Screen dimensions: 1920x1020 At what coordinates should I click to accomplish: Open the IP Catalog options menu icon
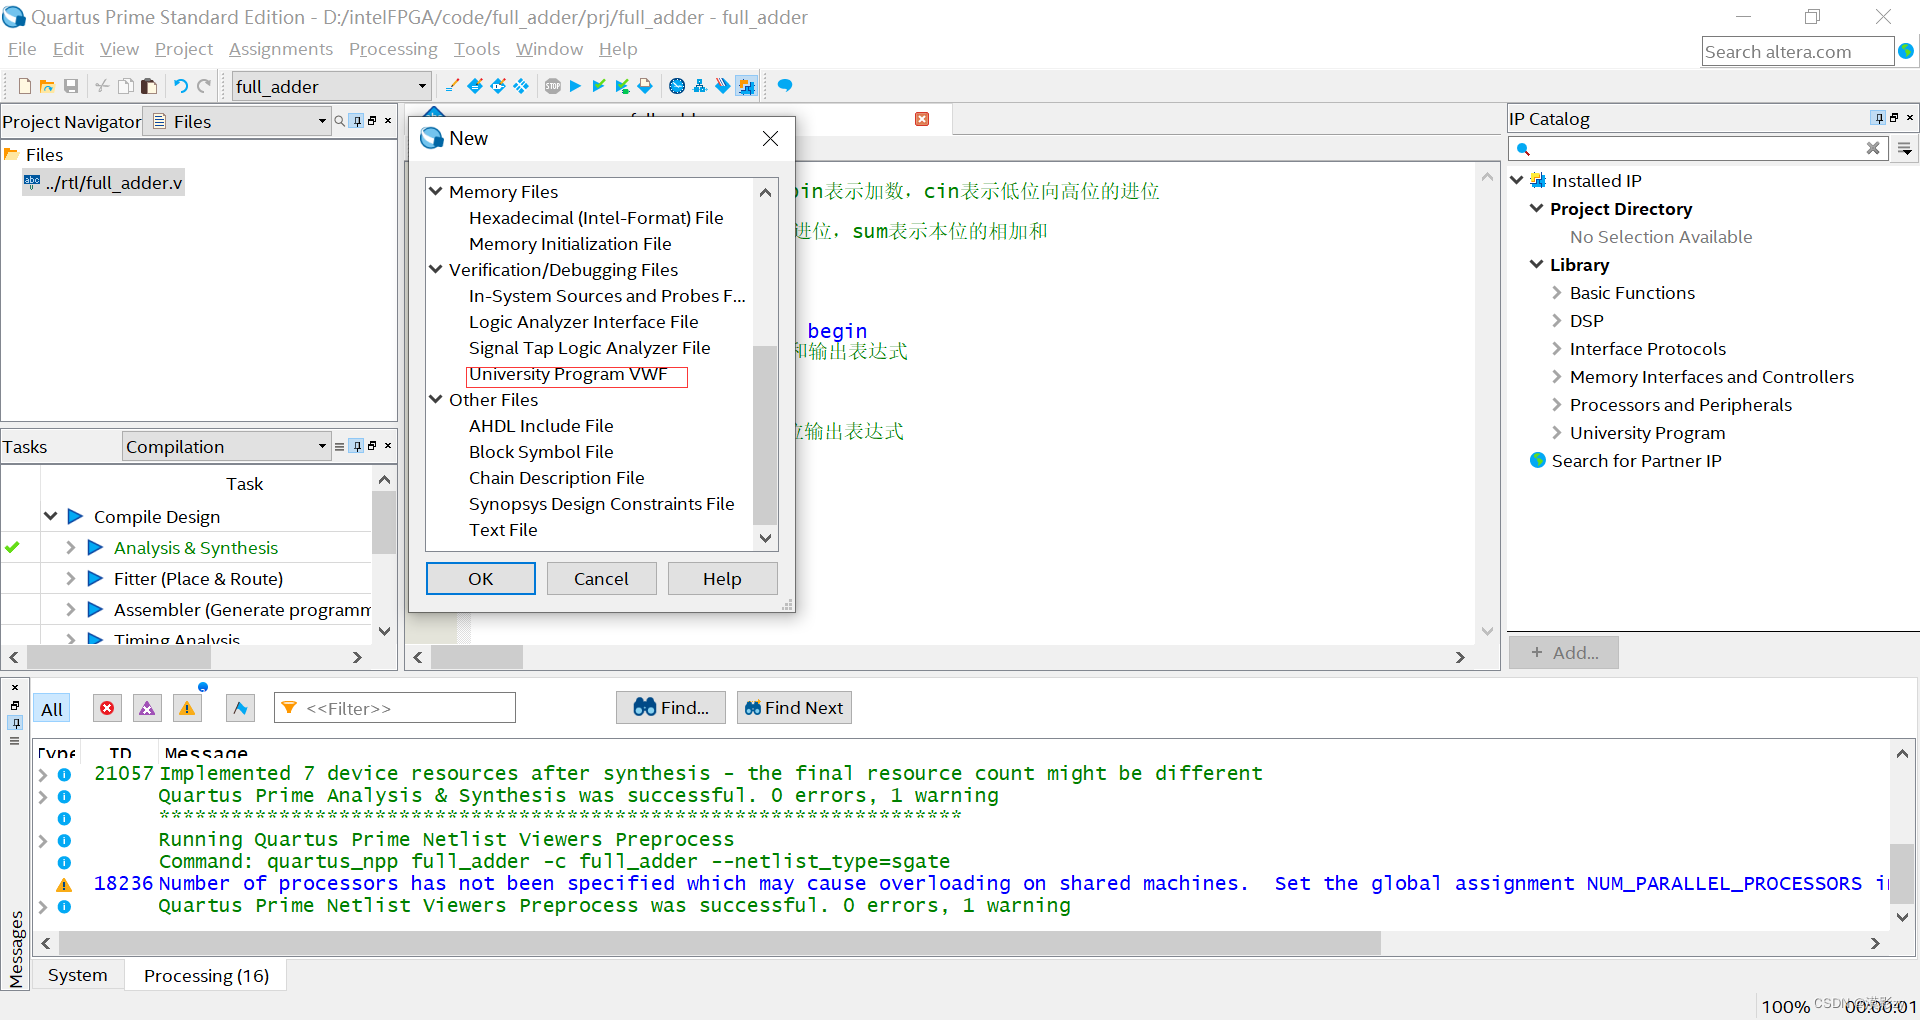[x=1906, y=149]
